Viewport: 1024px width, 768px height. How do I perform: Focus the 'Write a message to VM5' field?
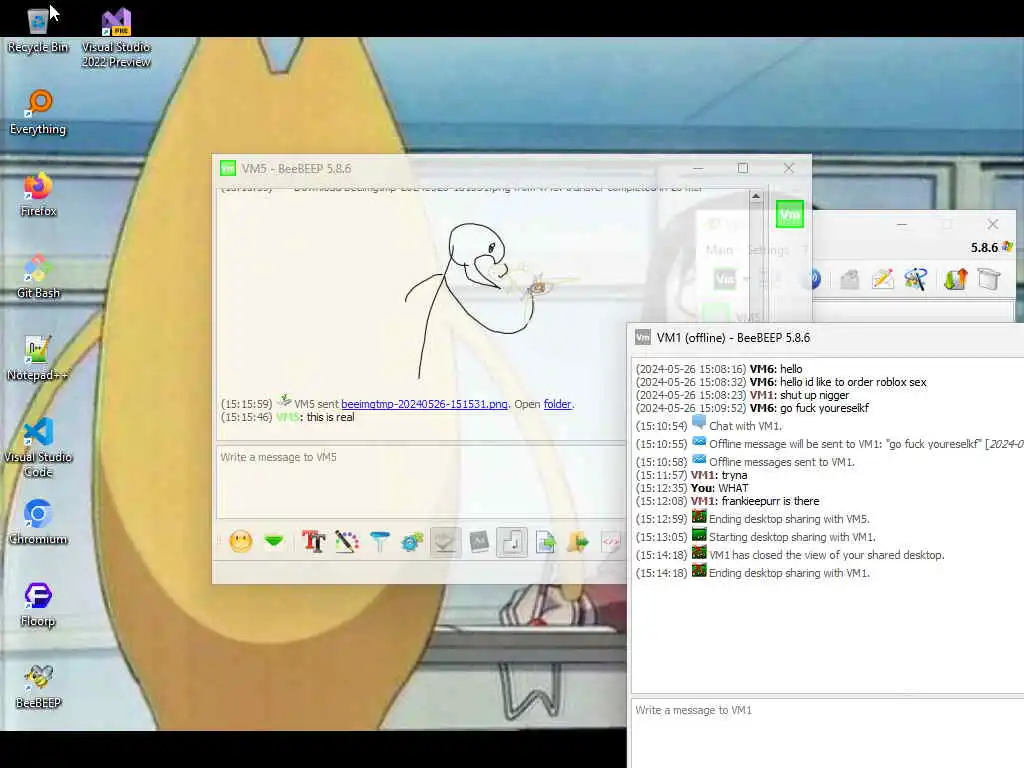tap(421, 482)
